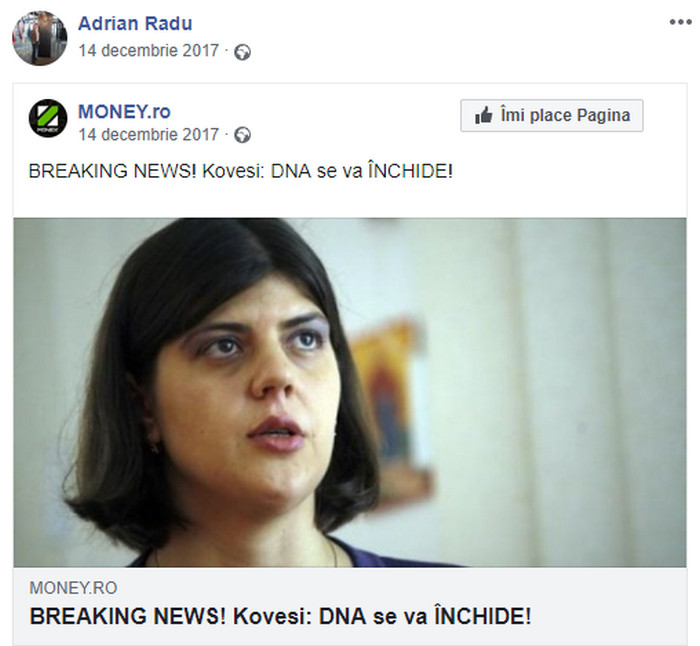Like the page via Îmi place Pagina

point(552,116)
